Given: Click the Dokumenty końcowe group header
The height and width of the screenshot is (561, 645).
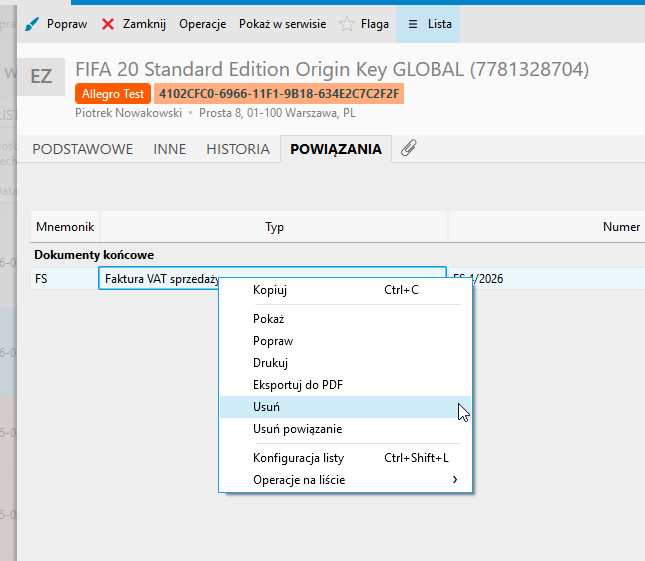Looking at the screenshot, I should pyautogui.click(x=94, y=255).
